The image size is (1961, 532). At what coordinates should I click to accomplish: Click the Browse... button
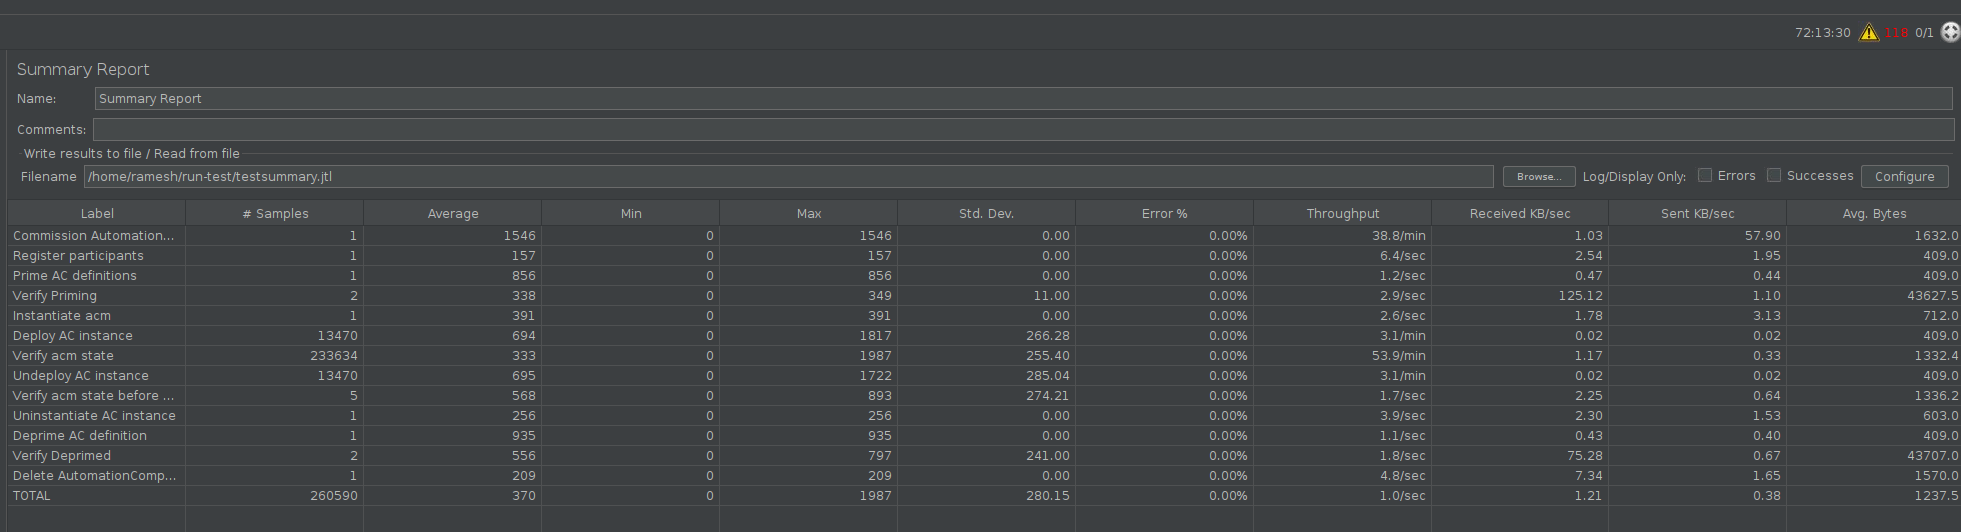[x=1539, y=176]
